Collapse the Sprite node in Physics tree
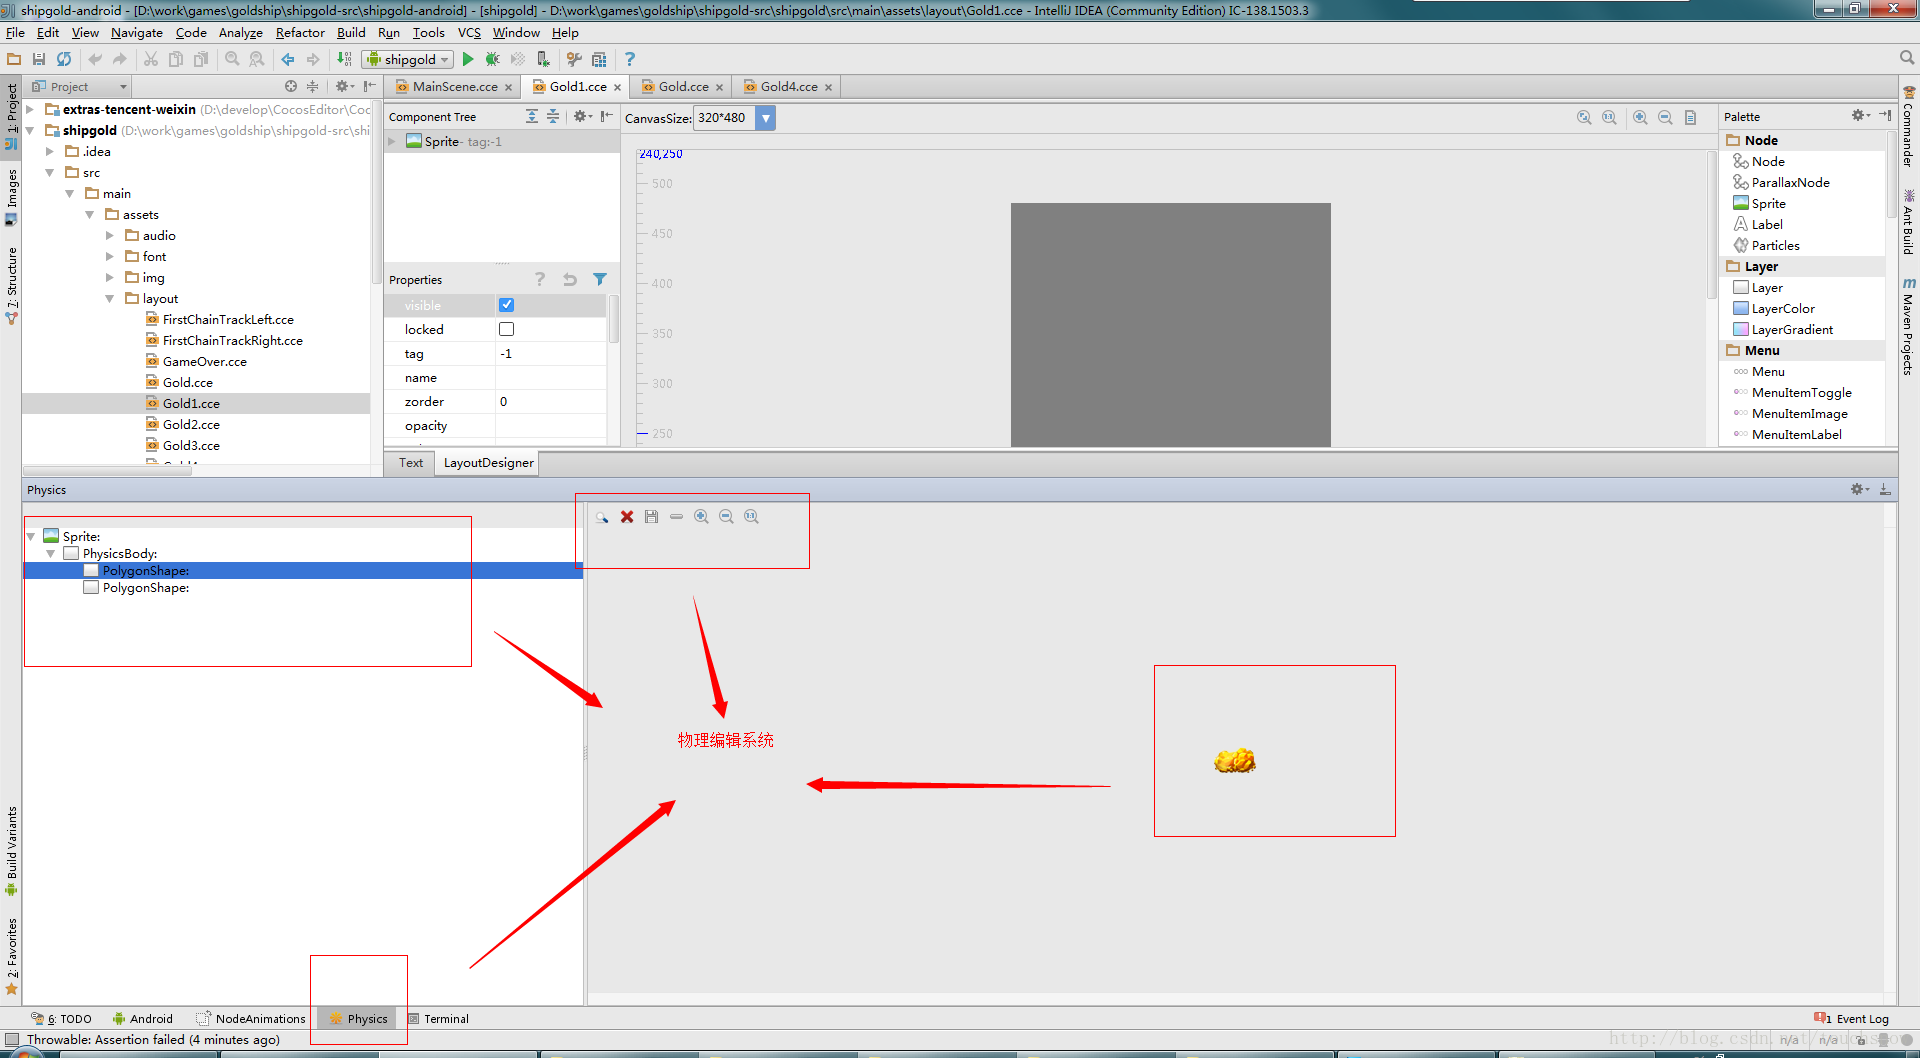 click(31, 537)
